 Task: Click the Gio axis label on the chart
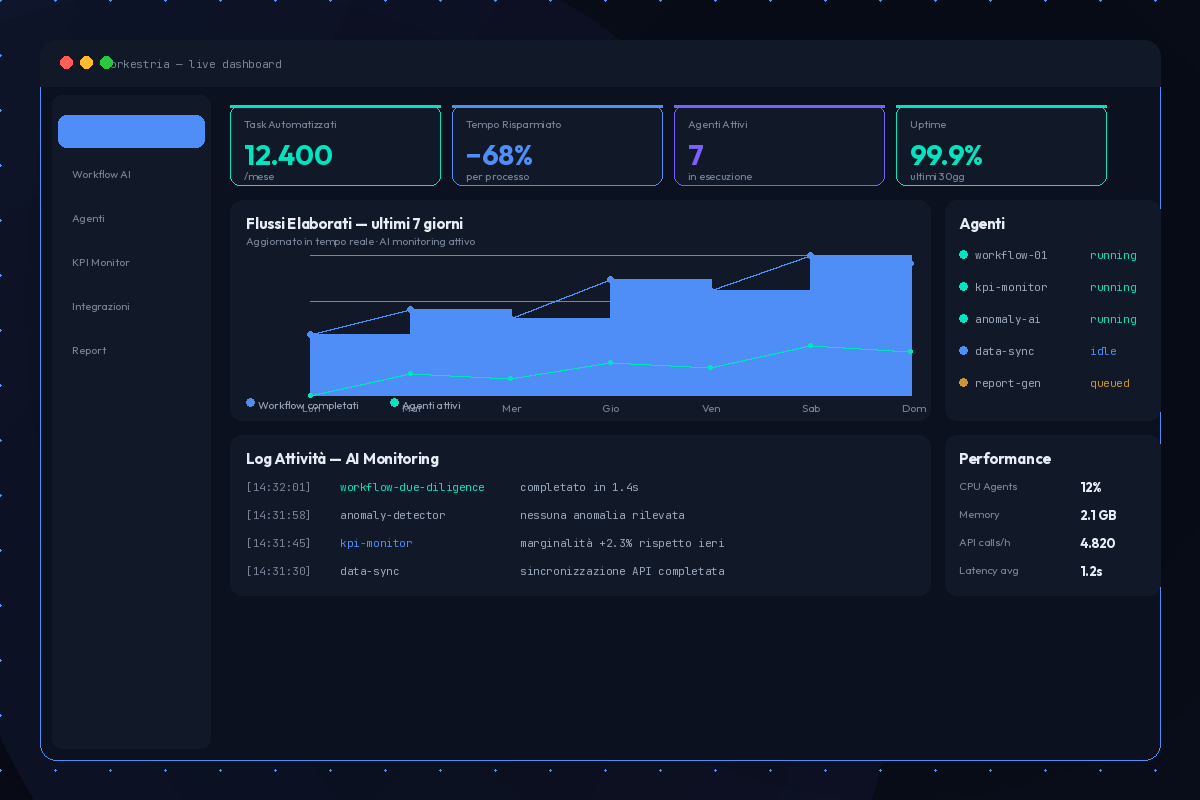(611, 409)
